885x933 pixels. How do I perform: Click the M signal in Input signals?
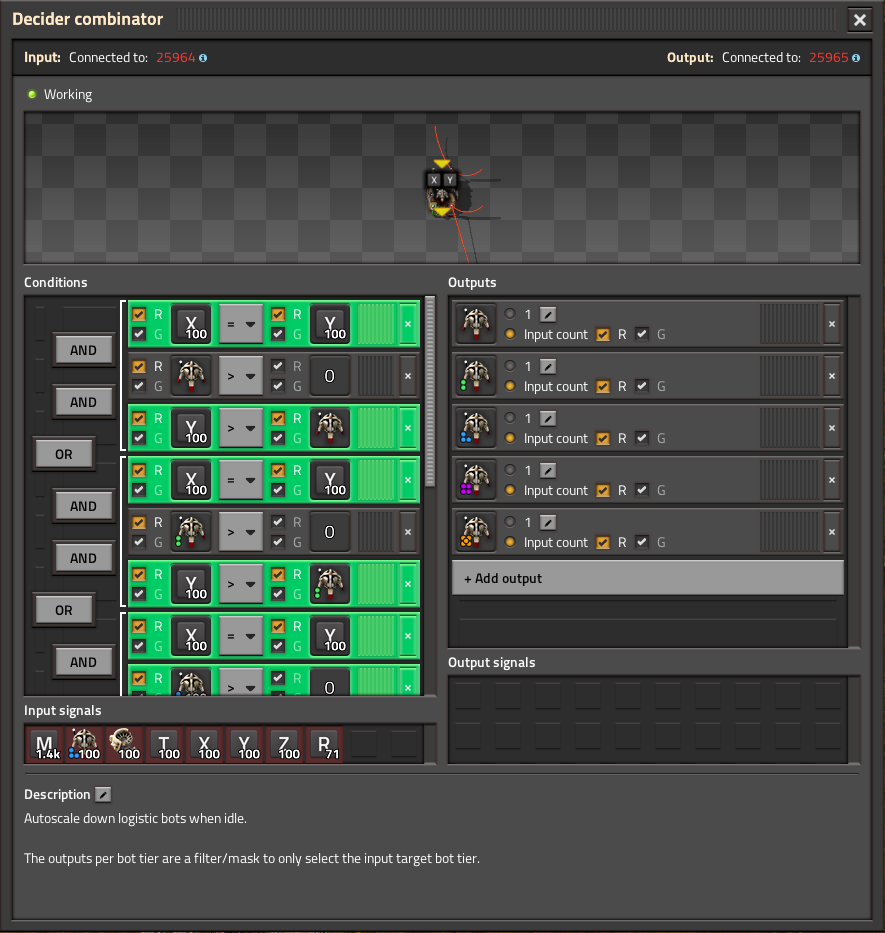pyautogui.click(x=44, y=744)
